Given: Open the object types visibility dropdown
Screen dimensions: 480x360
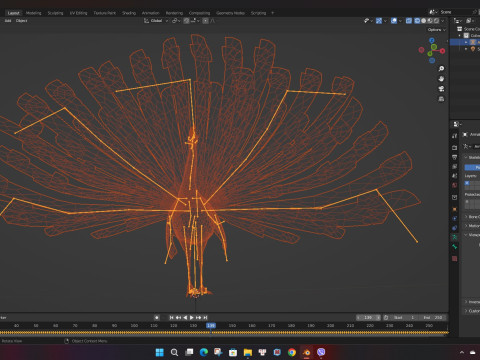Looking at the screenshot, I should point(368,21).
